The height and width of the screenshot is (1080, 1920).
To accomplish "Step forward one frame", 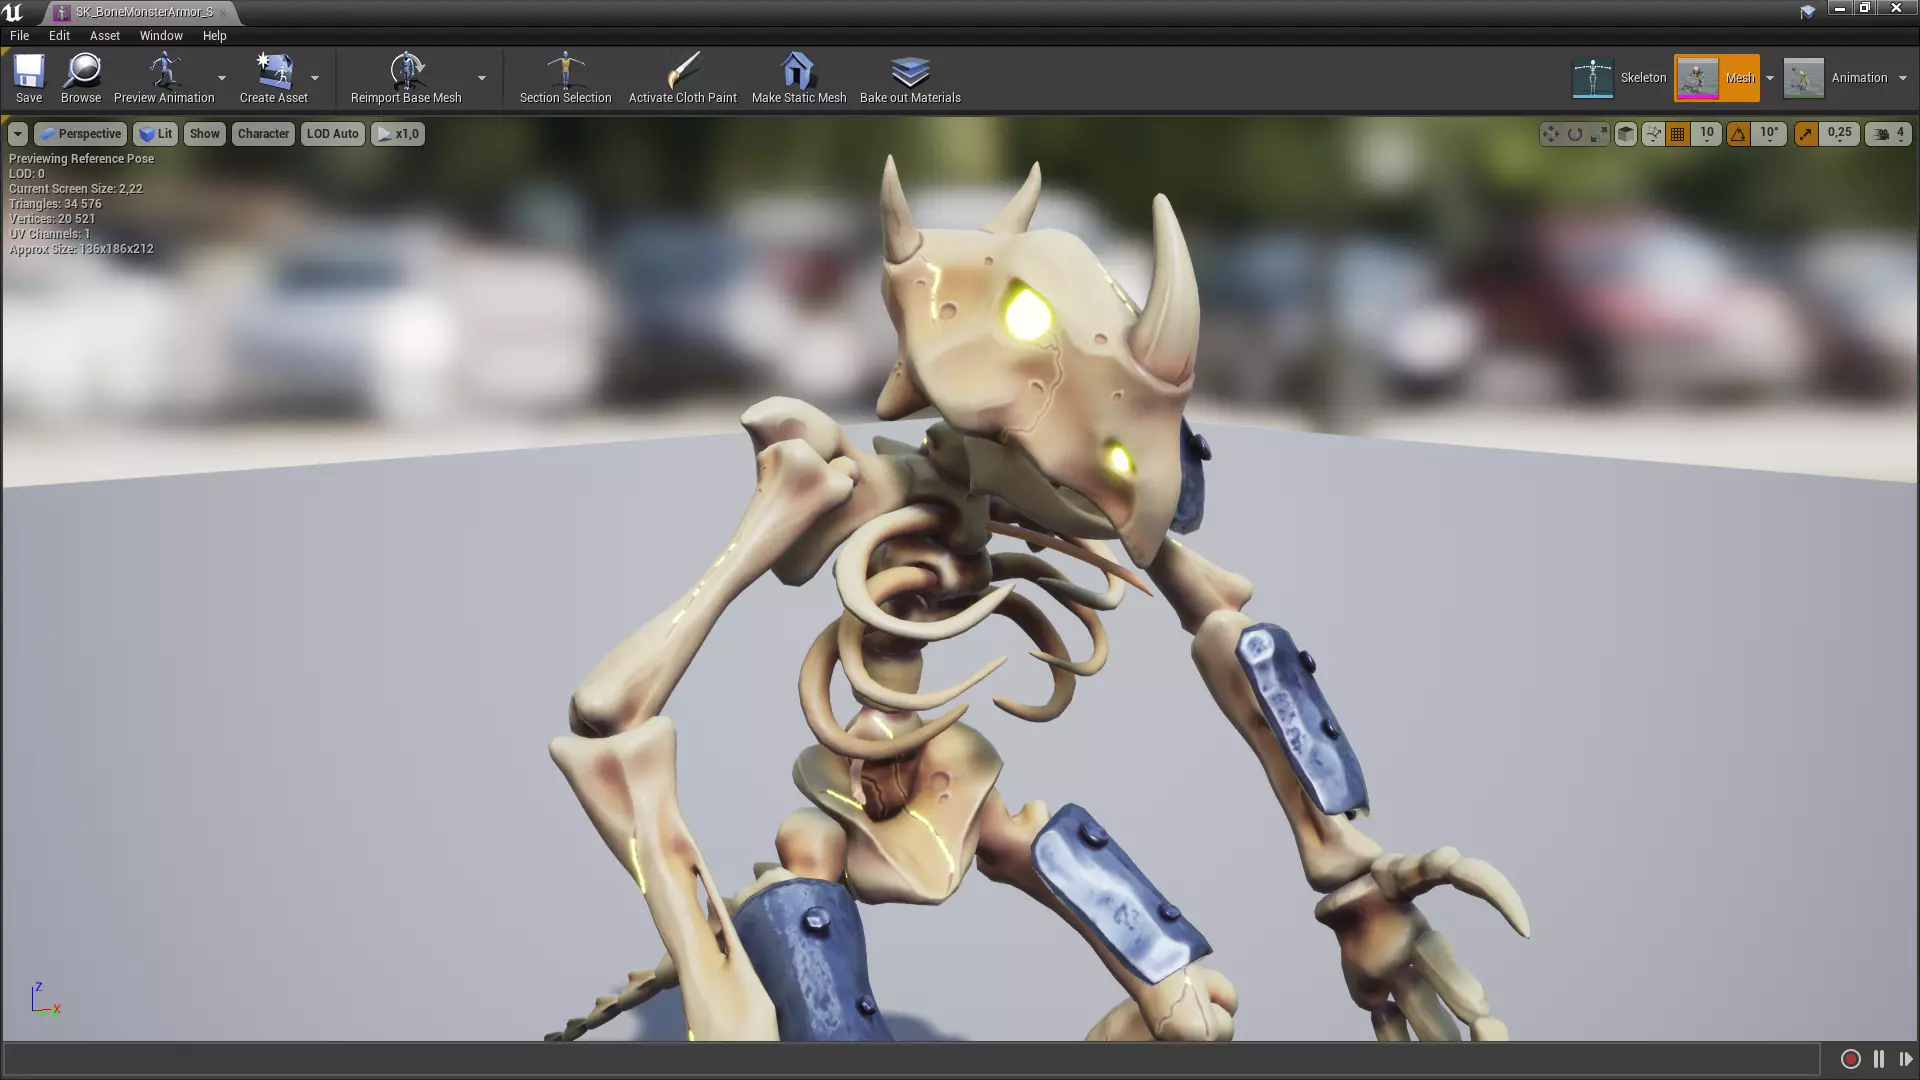I will 1905,1059.
